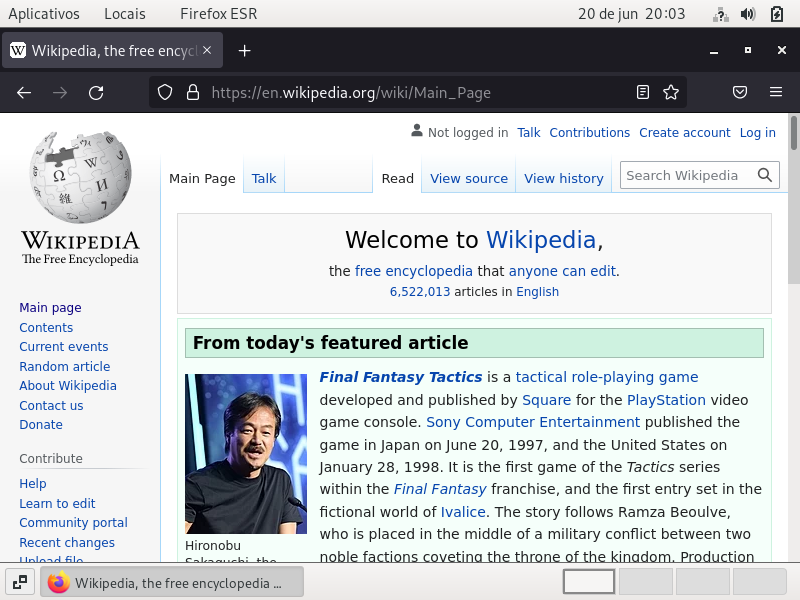
Task: Go back with the browser back arrow
Action: [24, 92]
